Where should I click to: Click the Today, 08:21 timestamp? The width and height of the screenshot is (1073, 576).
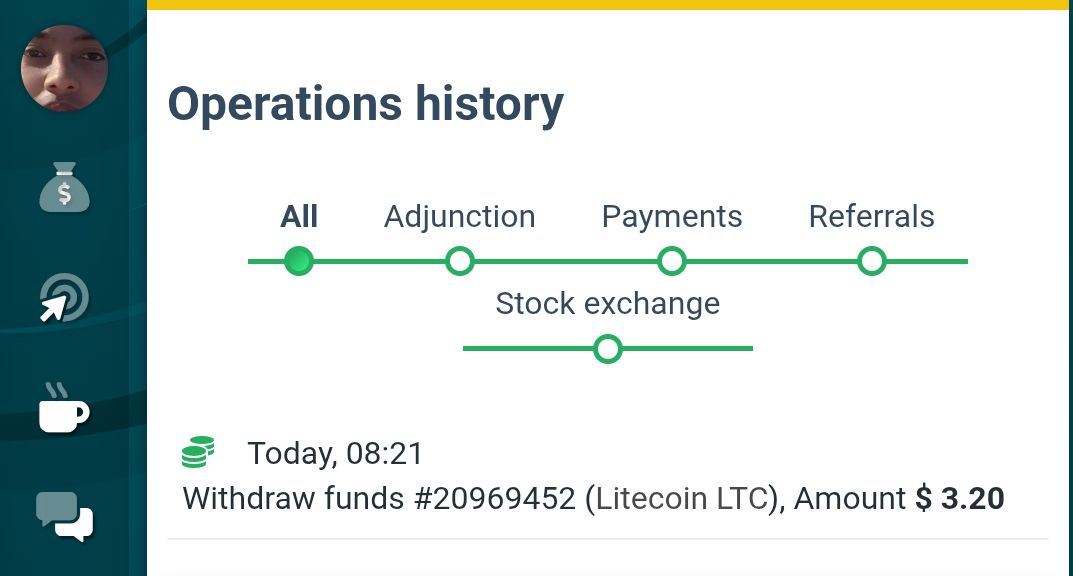coord(335,454)
